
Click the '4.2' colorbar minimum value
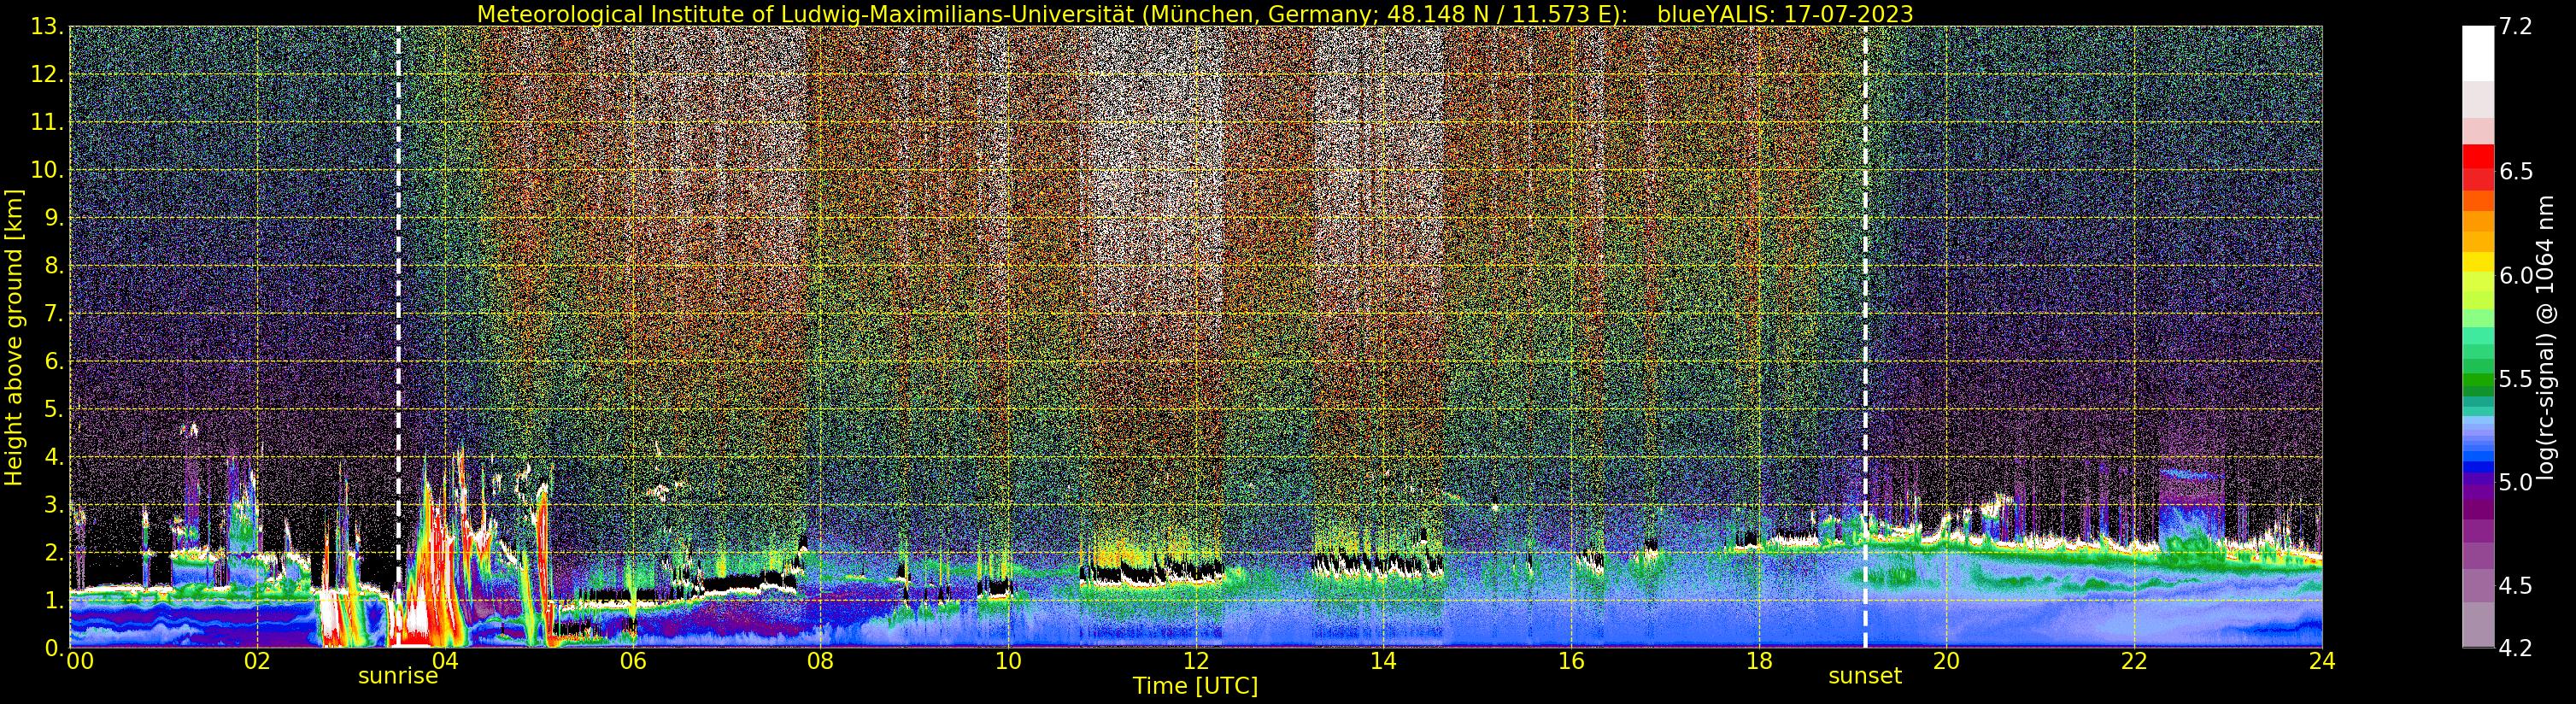2515,648
